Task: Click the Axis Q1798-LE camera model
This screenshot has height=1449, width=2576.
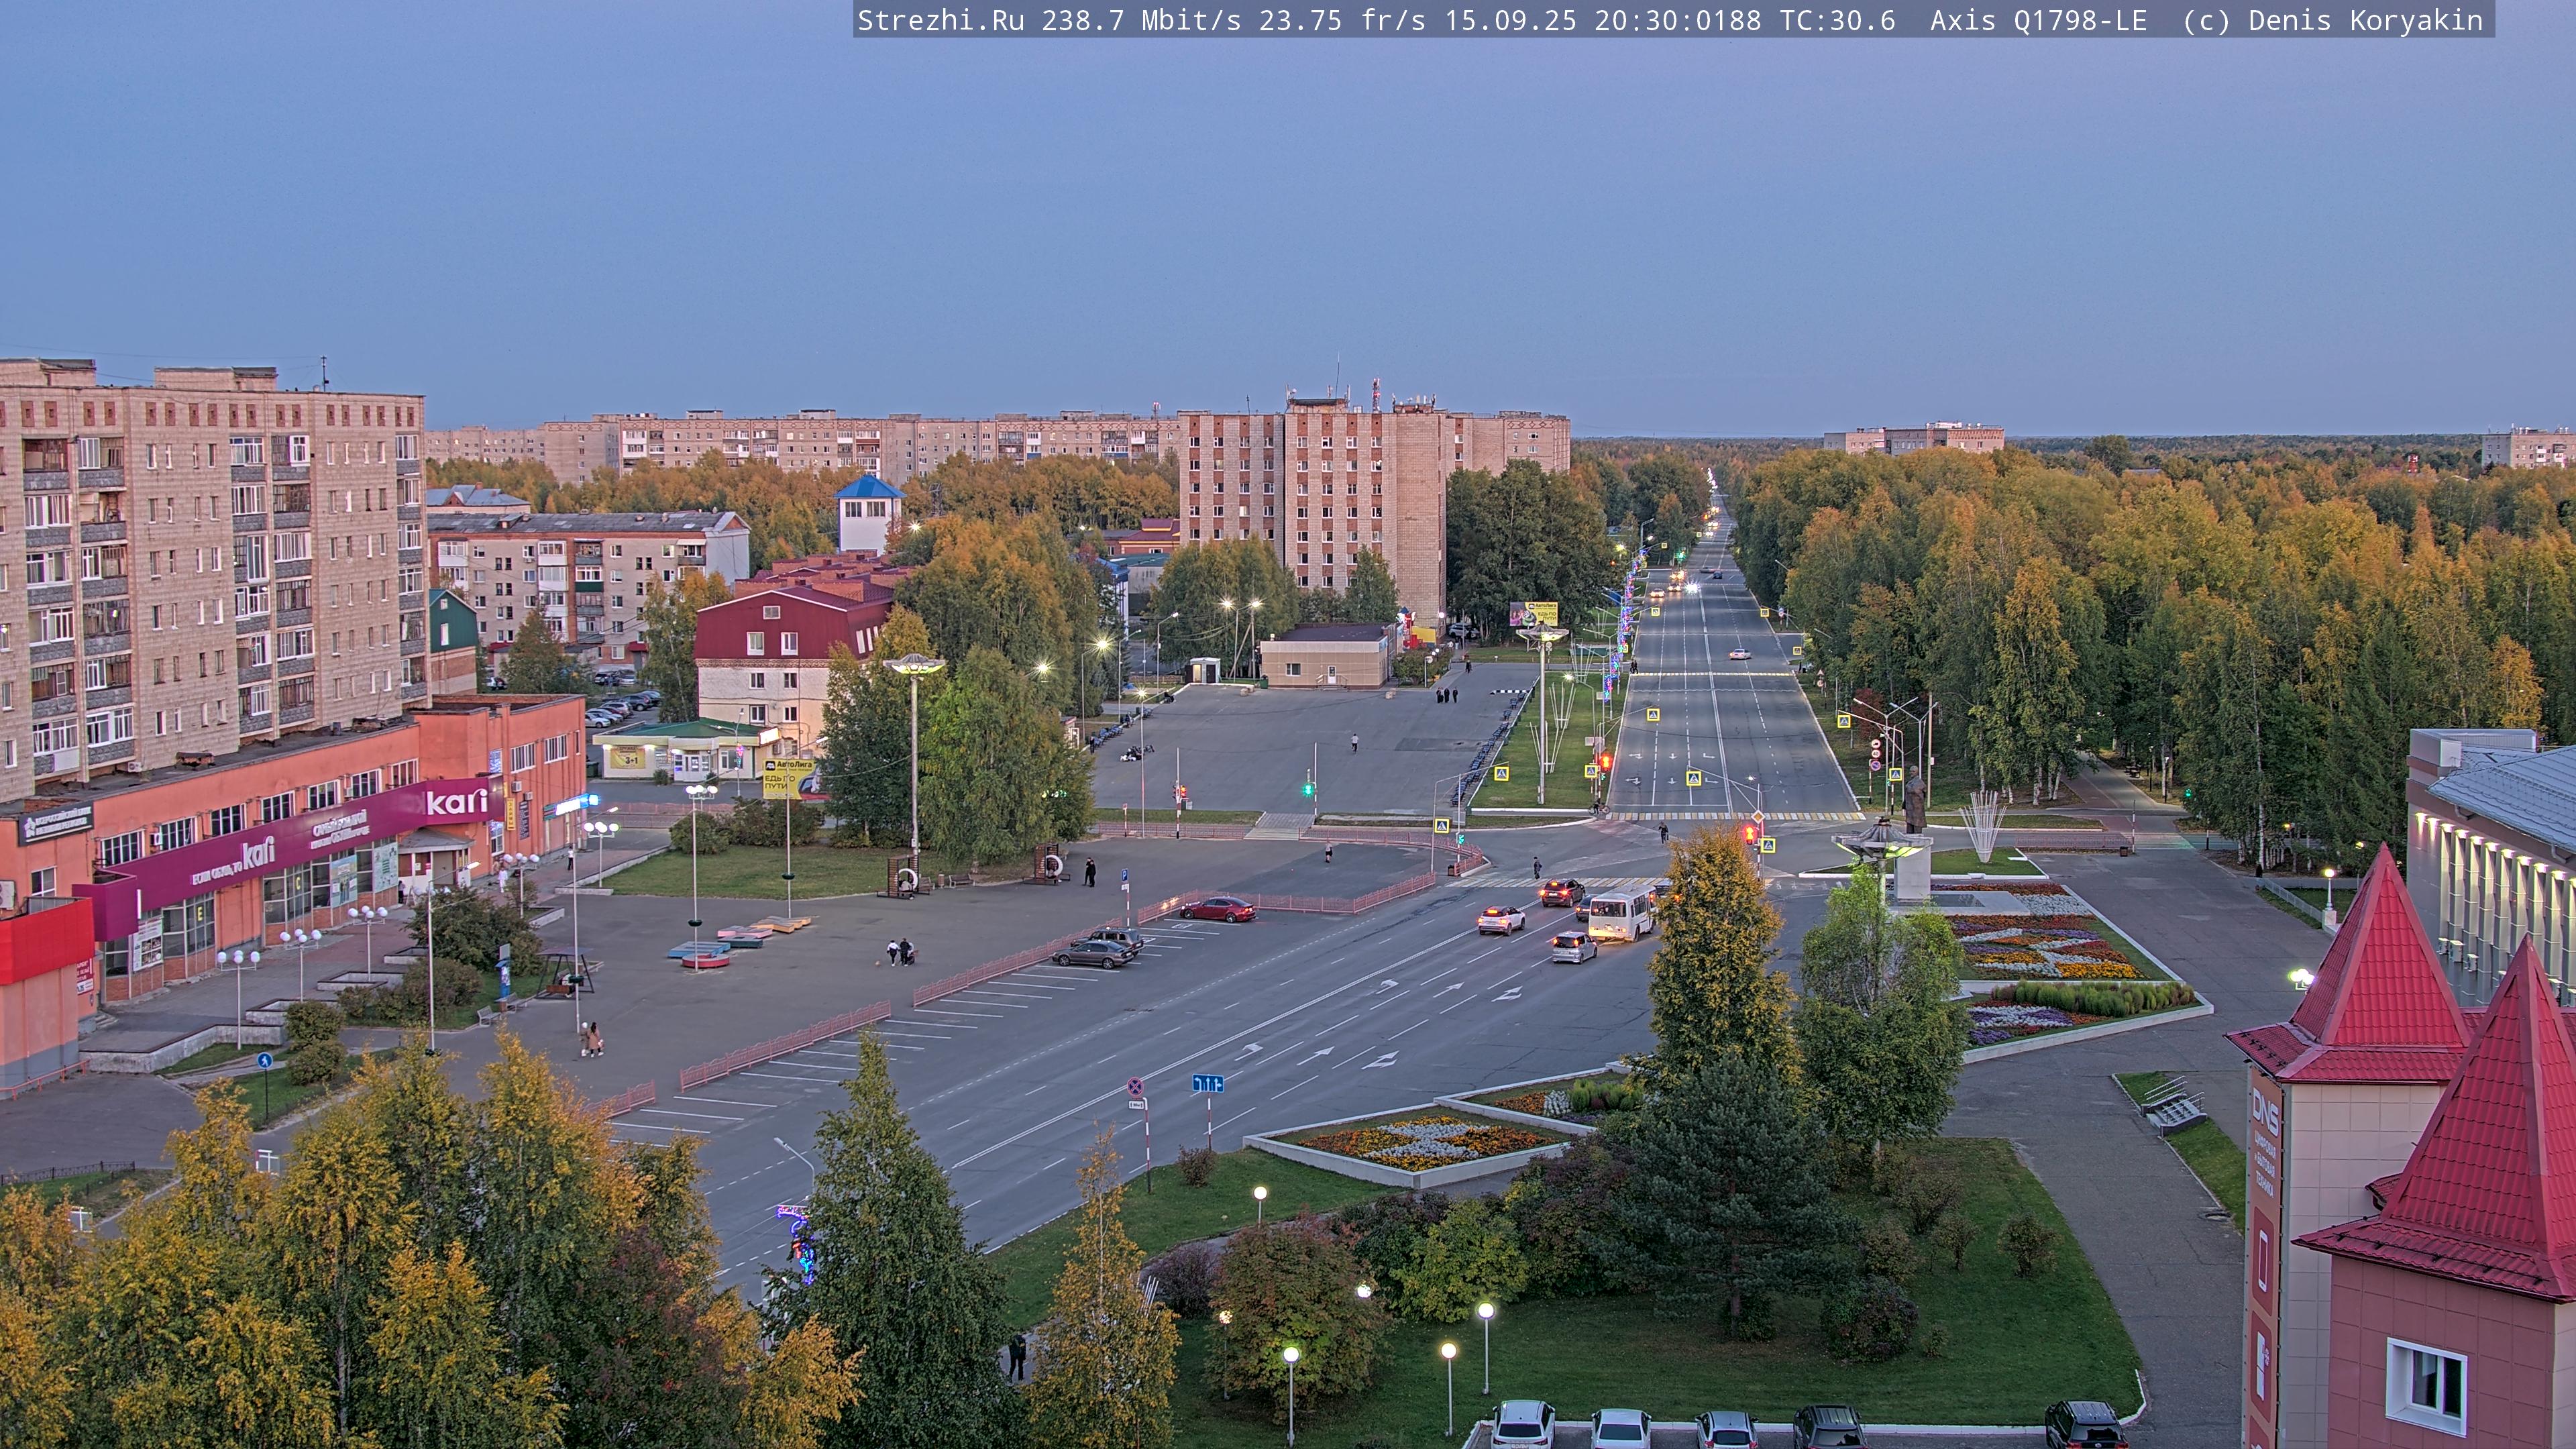Action: click(x=2038, y=21)
